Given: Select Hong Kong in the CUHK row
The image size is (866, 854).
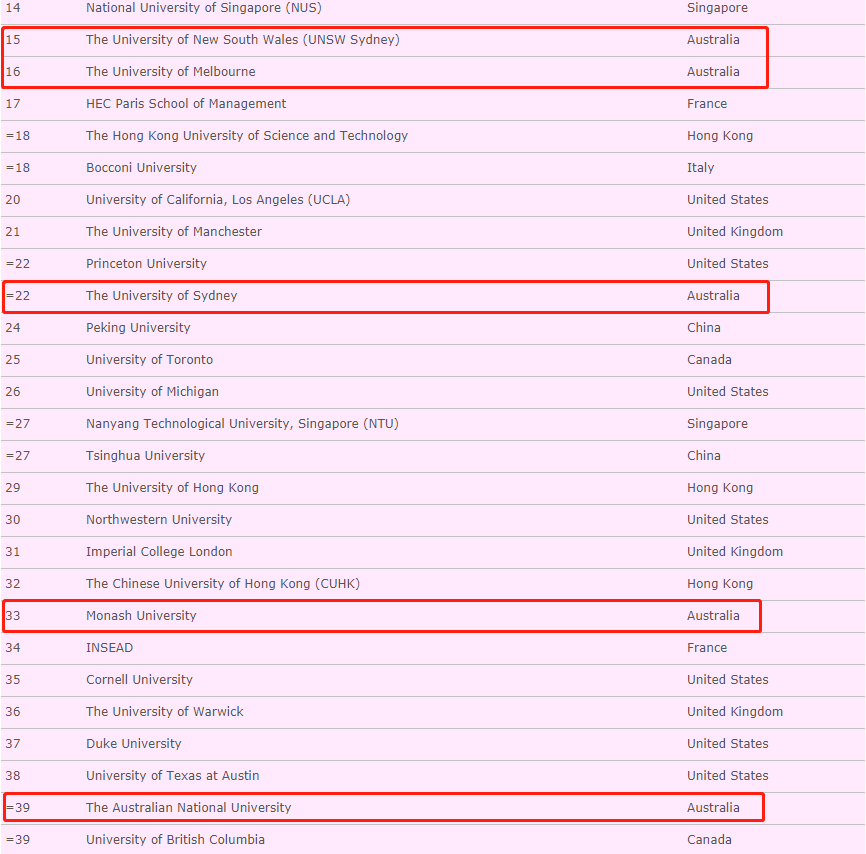Looking at the screenshot, I should point(720,584).
